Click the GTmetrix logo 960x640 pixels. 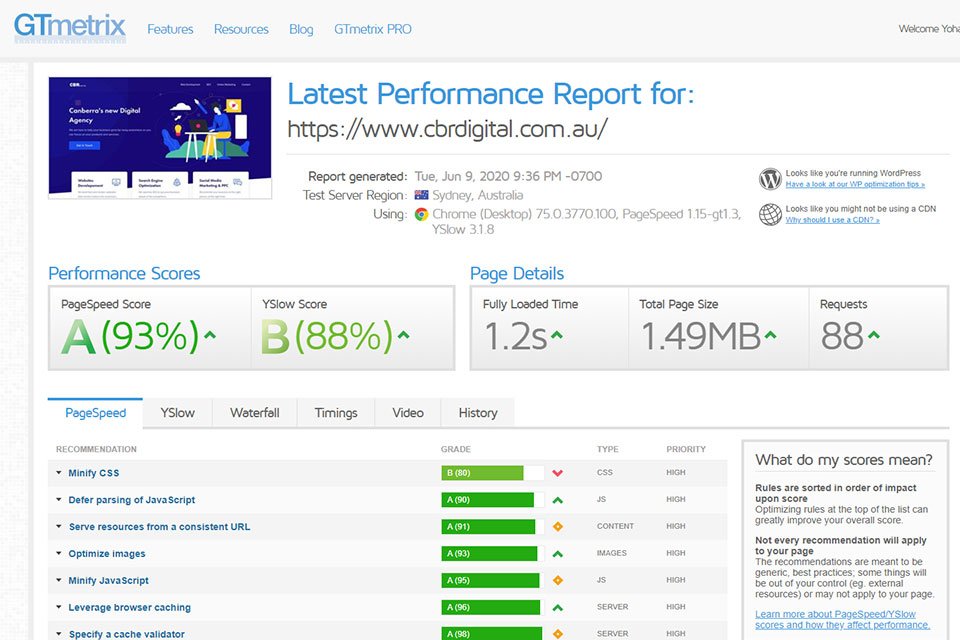point(70,26)
